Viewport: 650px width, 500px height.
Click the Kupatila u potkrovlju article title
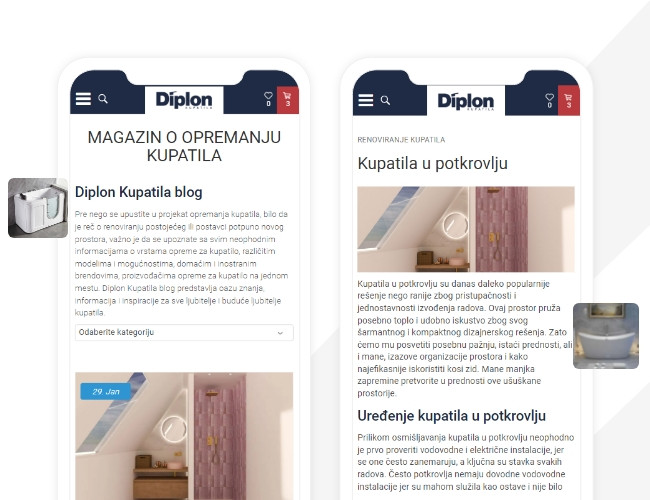432,163
